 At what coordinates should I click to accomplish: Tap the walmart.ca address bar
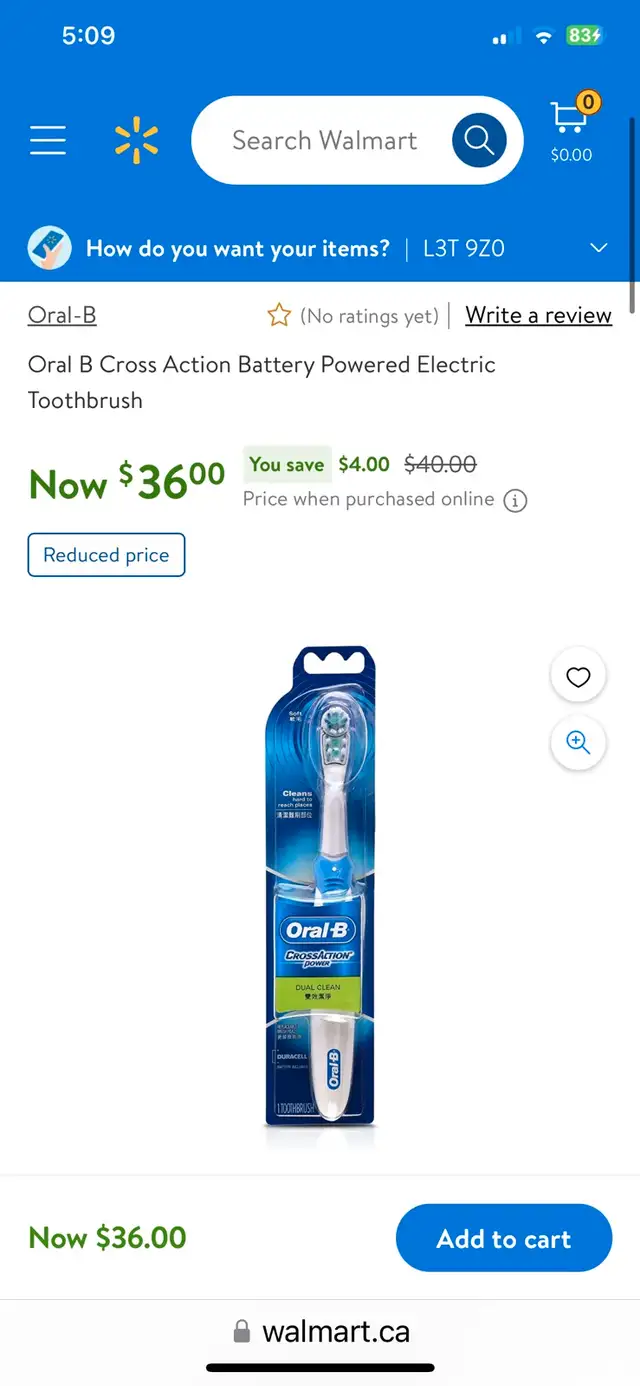coord(320,1332)
